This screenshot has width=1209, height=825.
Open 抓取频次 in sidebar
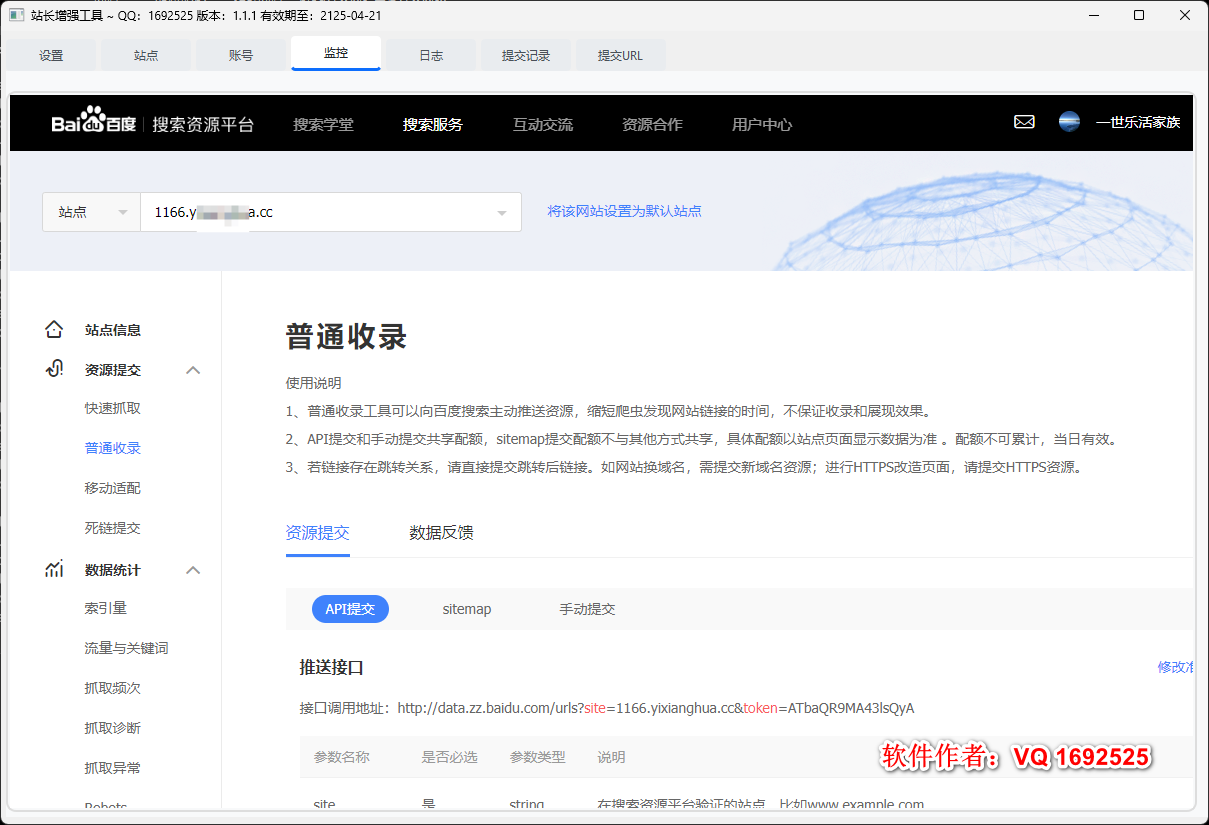(113, 688)
